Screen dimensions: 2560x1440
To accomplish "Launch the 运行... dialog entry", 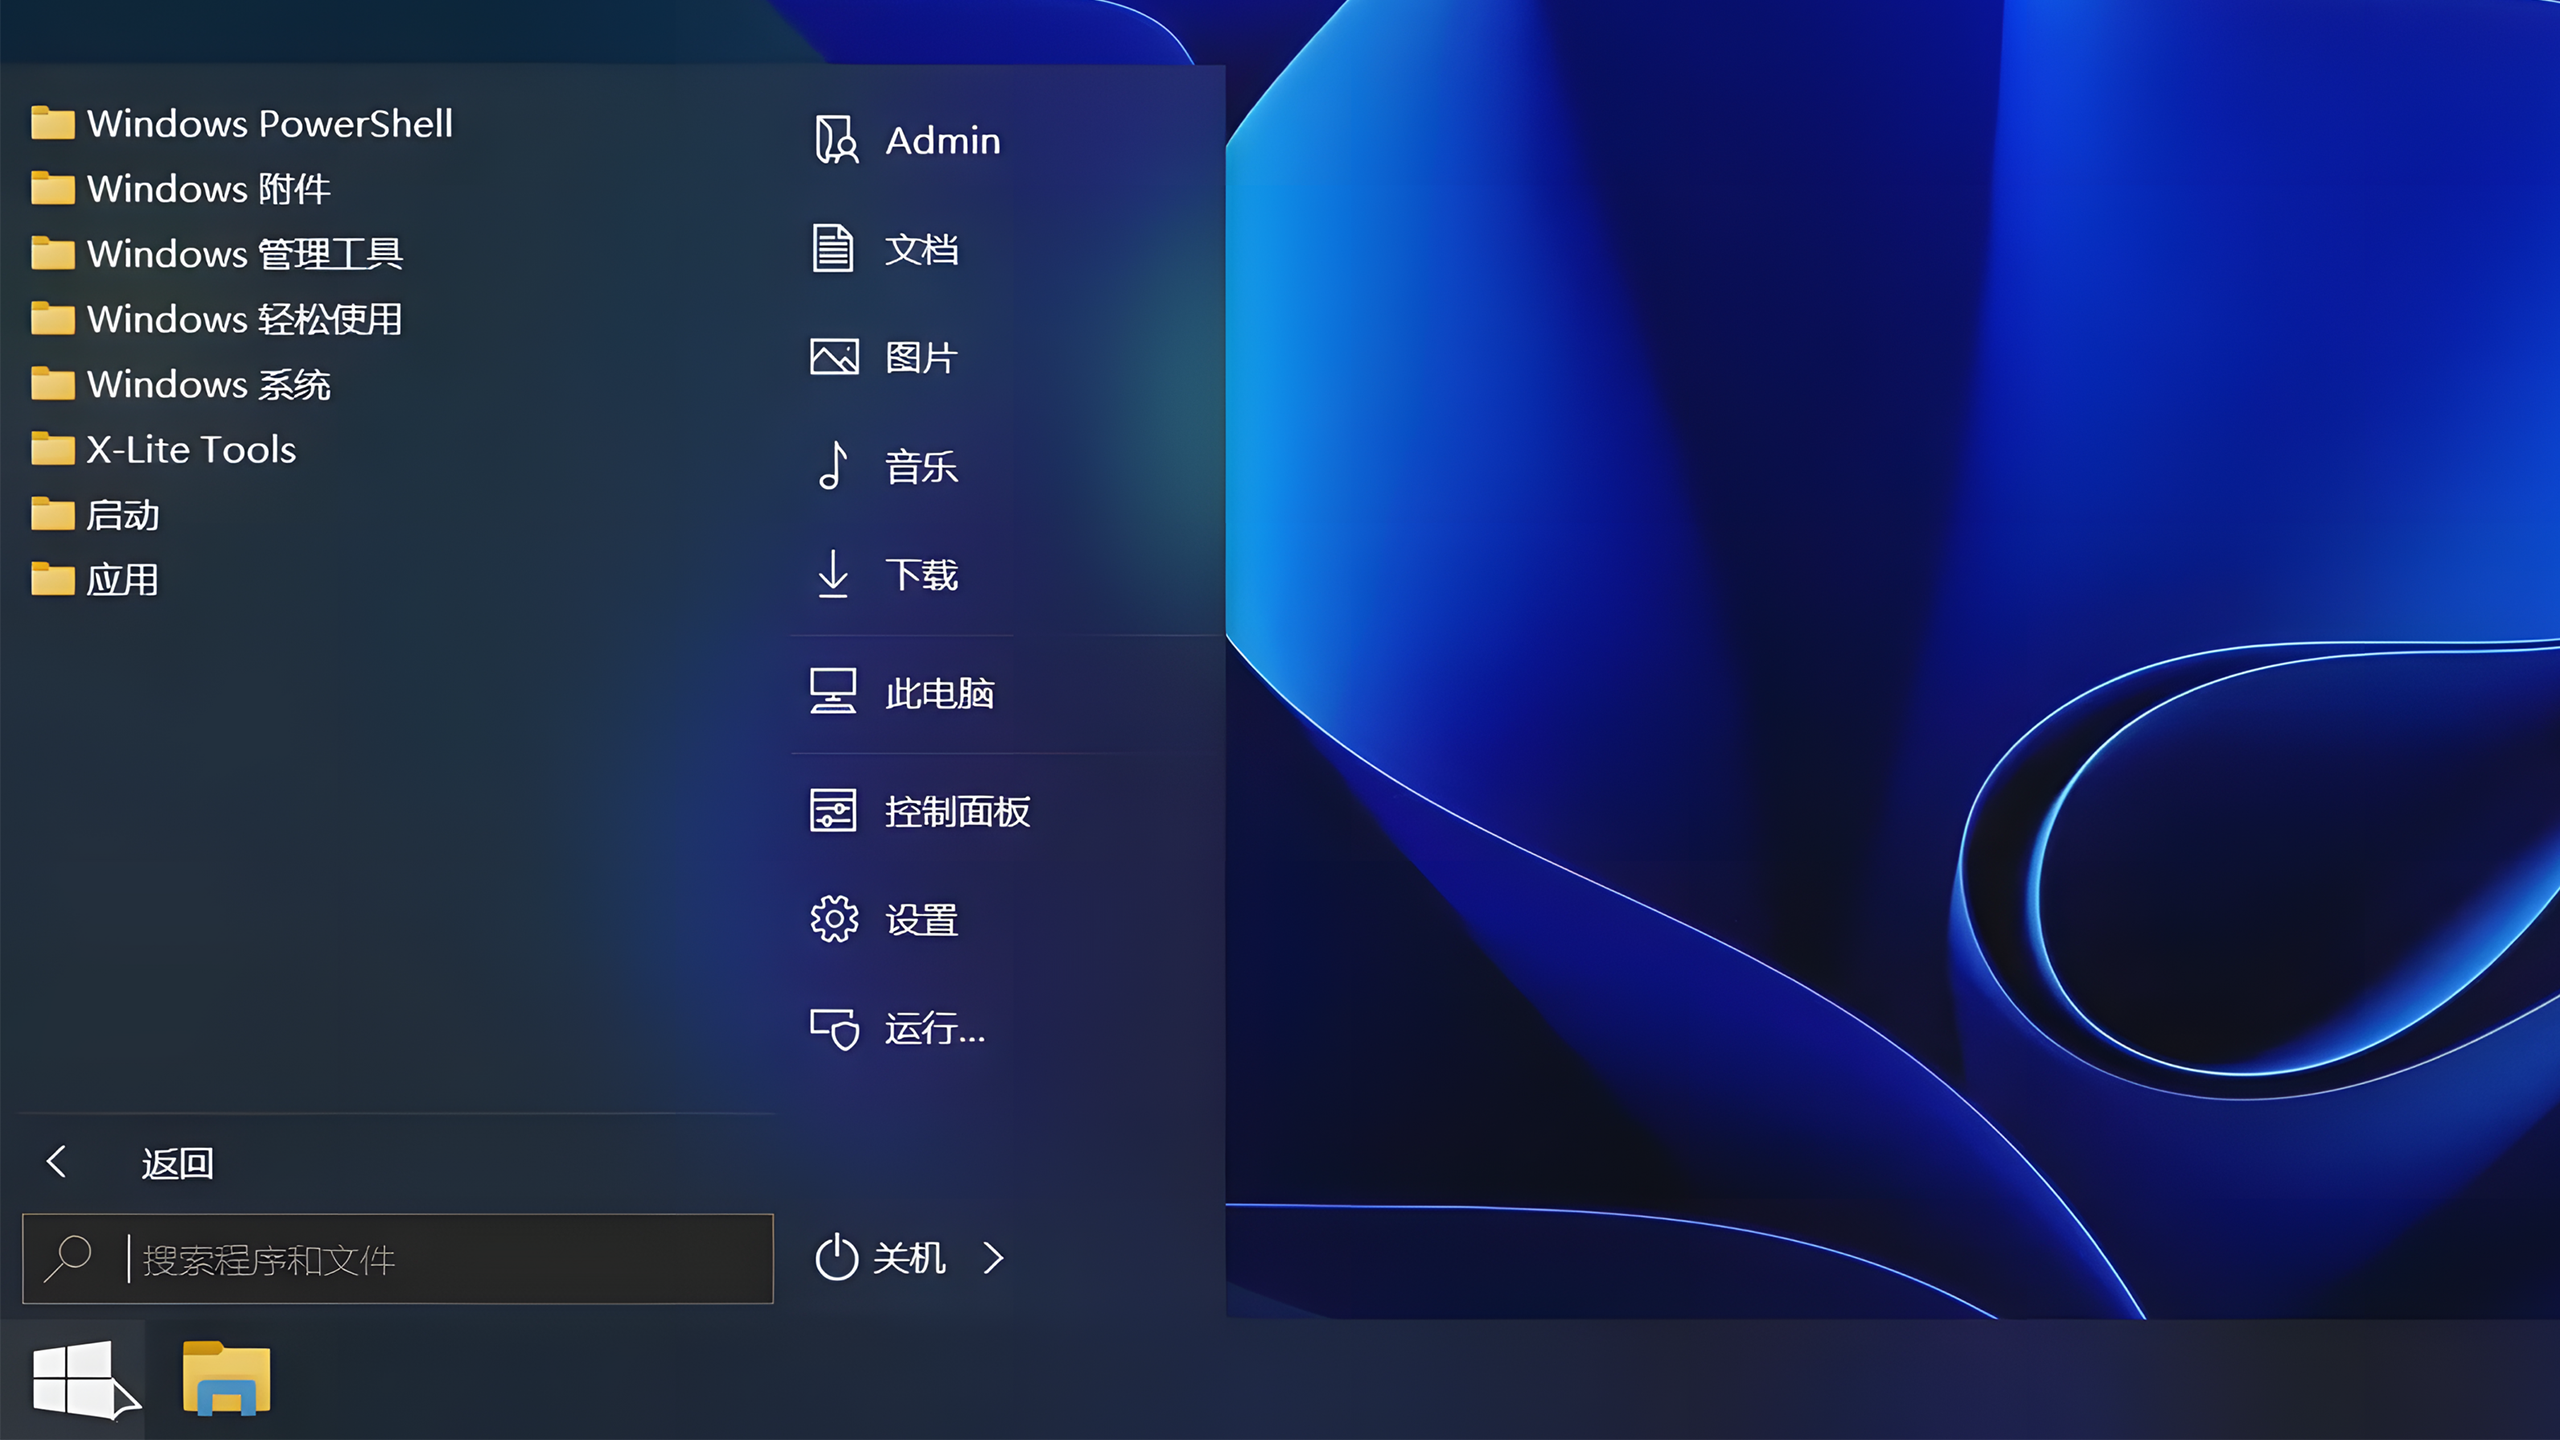I will pos(935,1028).
